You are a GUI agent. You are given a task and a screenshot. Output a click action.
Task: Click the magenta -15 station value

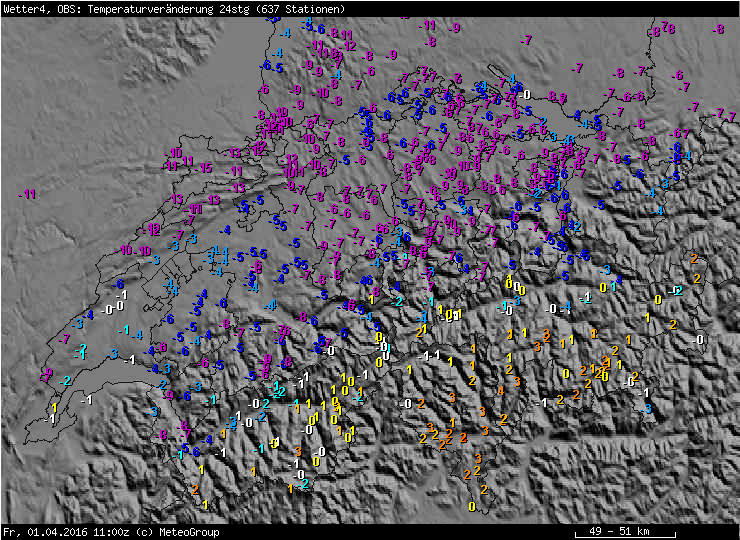[205, 169]
